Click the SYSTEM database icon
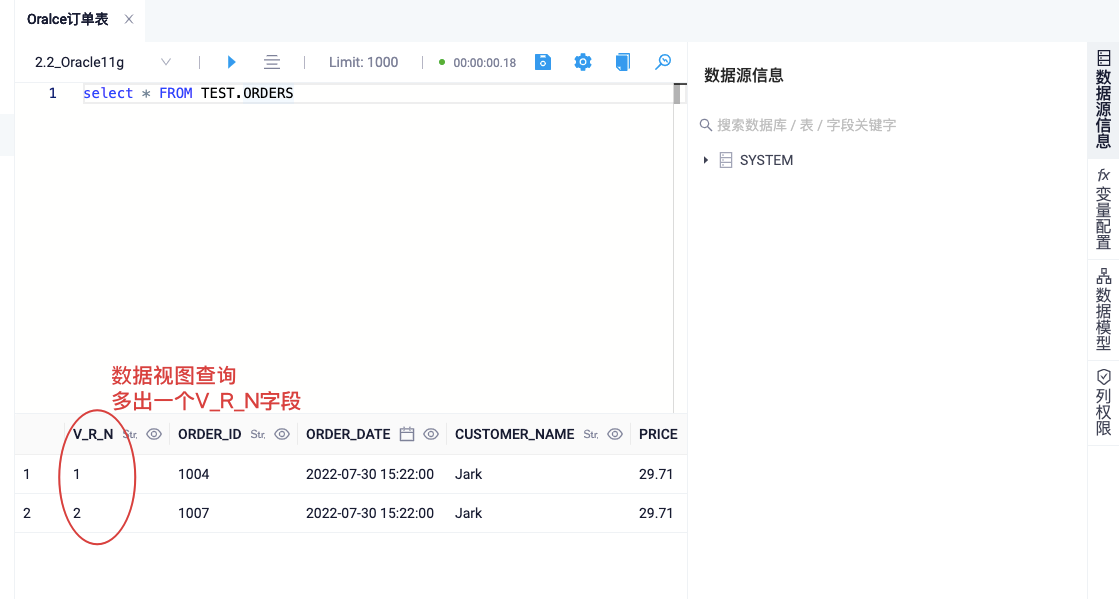 tap(726, 160)
